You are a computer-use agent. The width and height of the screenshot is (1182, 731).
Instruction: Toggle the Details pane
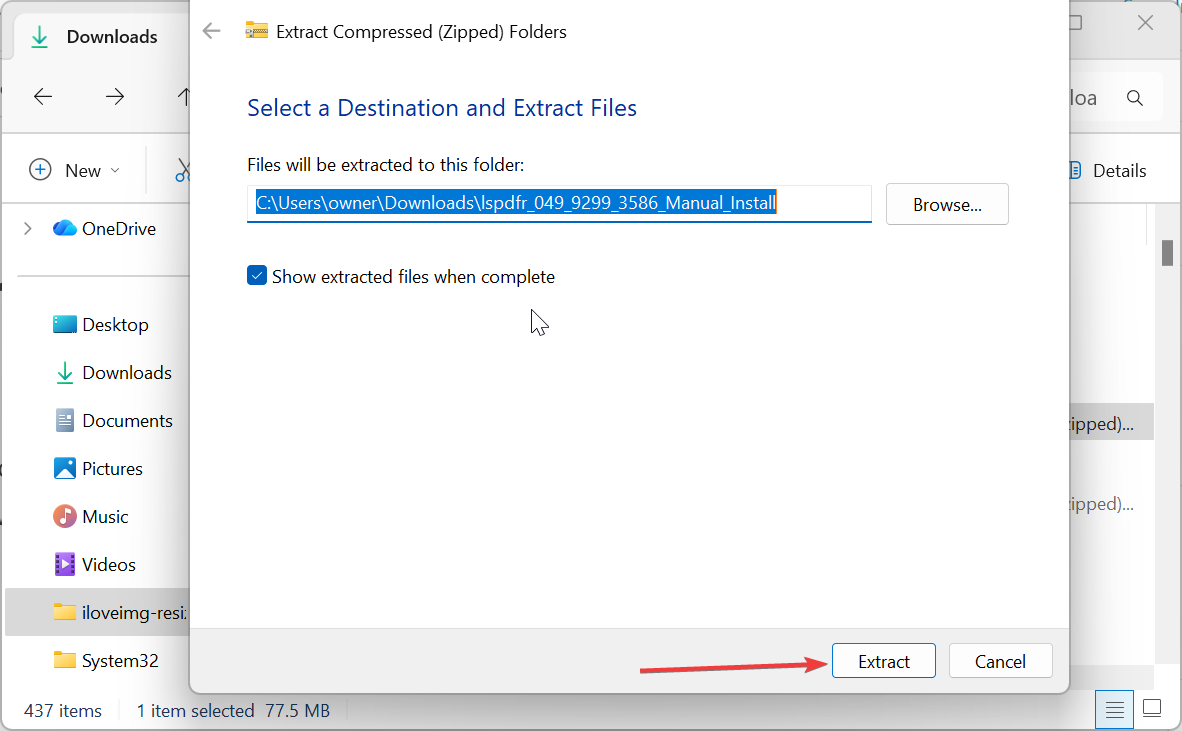click(1106, 171)
